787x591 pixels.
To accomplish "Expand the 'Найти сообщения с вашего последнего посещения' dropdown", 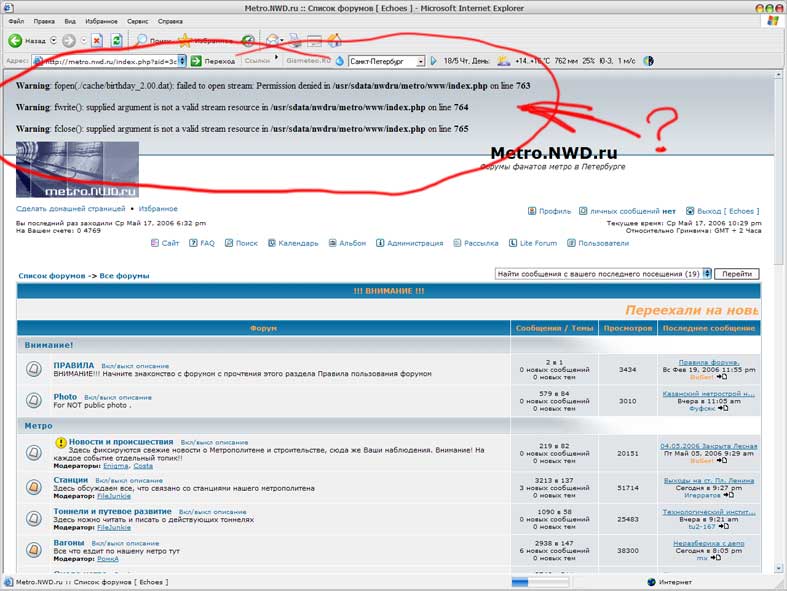I will (x=707, y=273).
